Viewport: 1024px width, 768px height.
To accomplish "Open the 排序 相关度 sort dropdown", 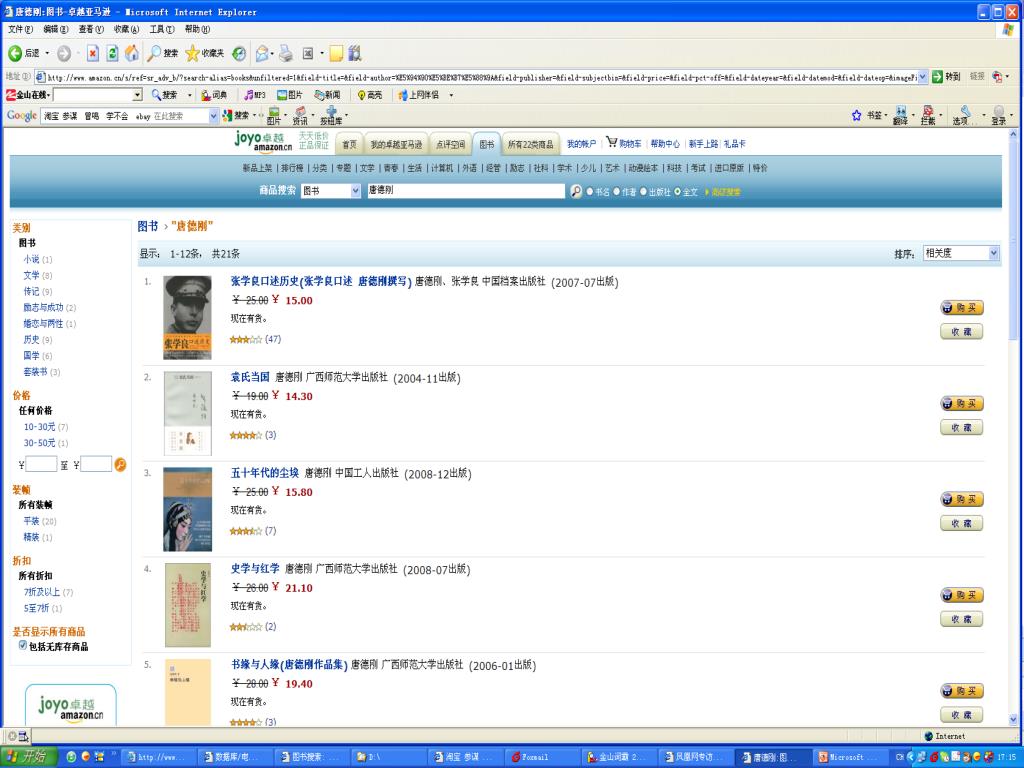I will pos(993,253).
